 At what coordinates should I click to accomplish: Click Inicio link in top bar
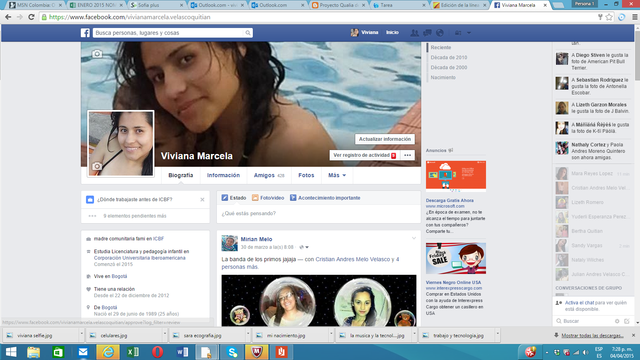pos(392,32)
